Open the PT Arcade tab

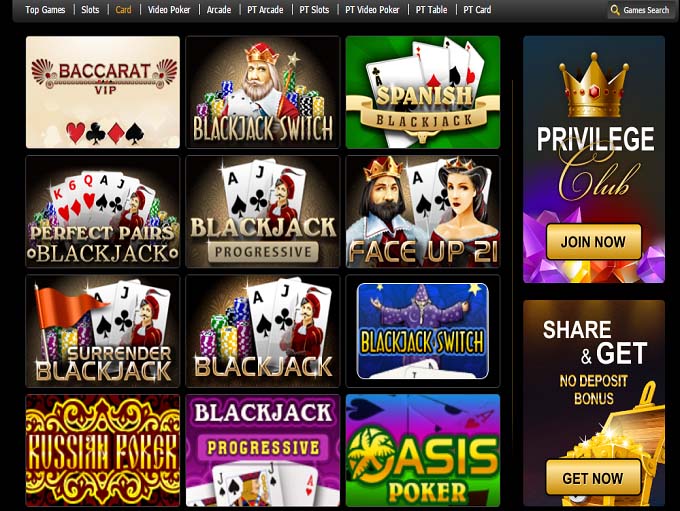pyautogui.click(x=265, y=10)
